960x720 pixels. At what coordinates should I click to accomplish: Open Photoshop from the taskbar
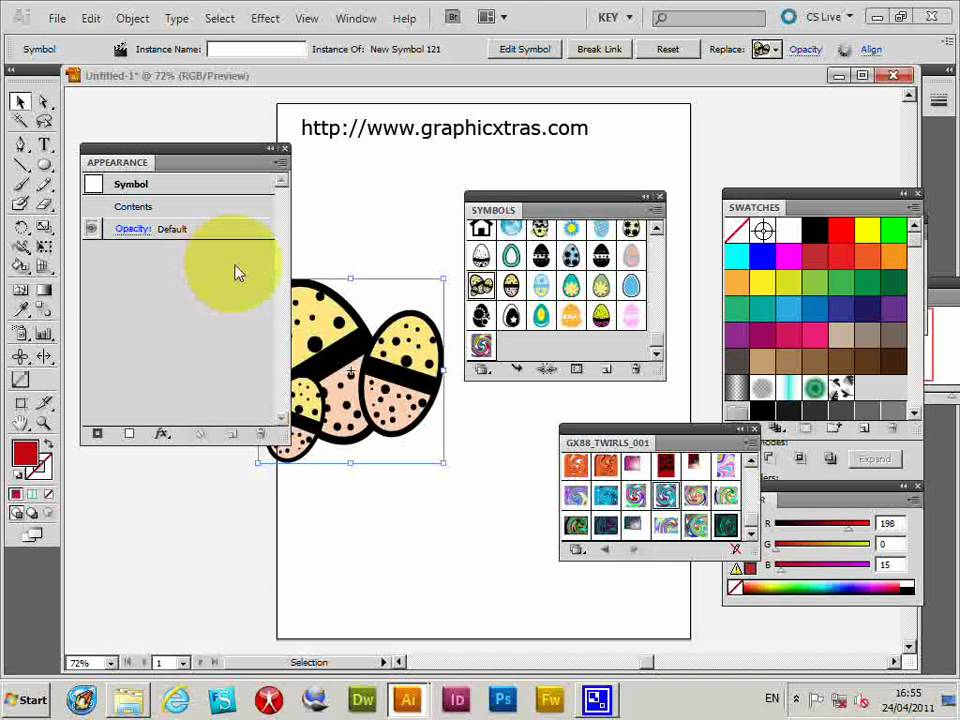[x=503, y=699]
